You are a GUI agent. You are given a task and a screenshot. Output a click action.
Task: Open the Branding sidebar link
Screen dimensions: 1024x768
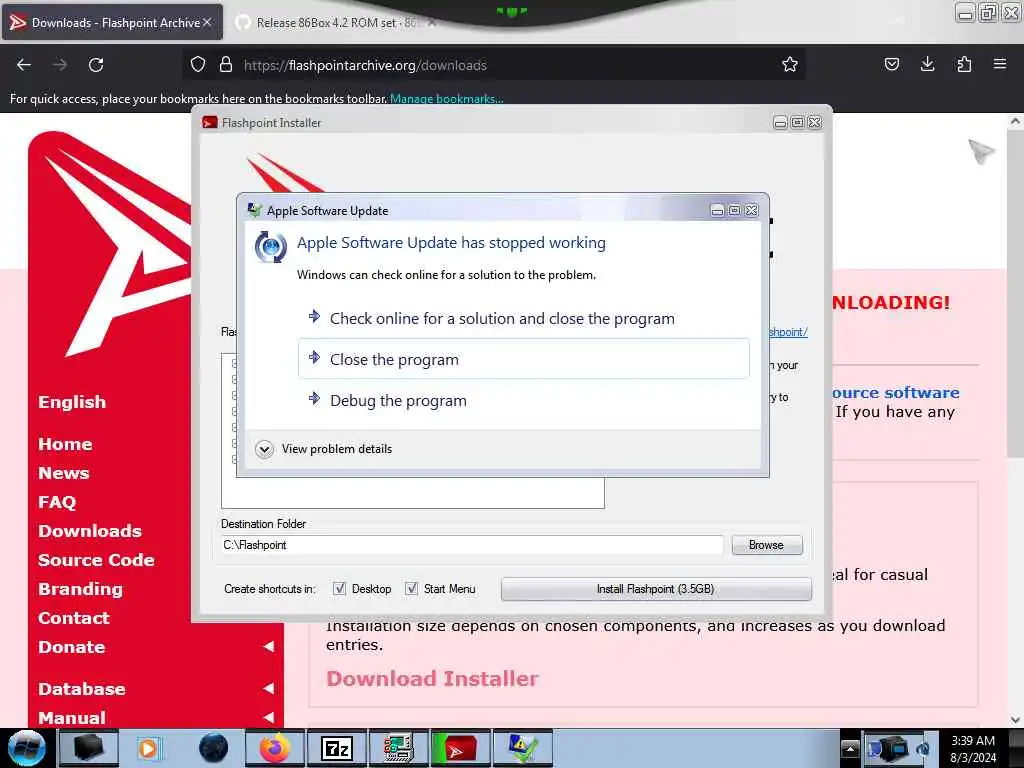pos(80,589)
